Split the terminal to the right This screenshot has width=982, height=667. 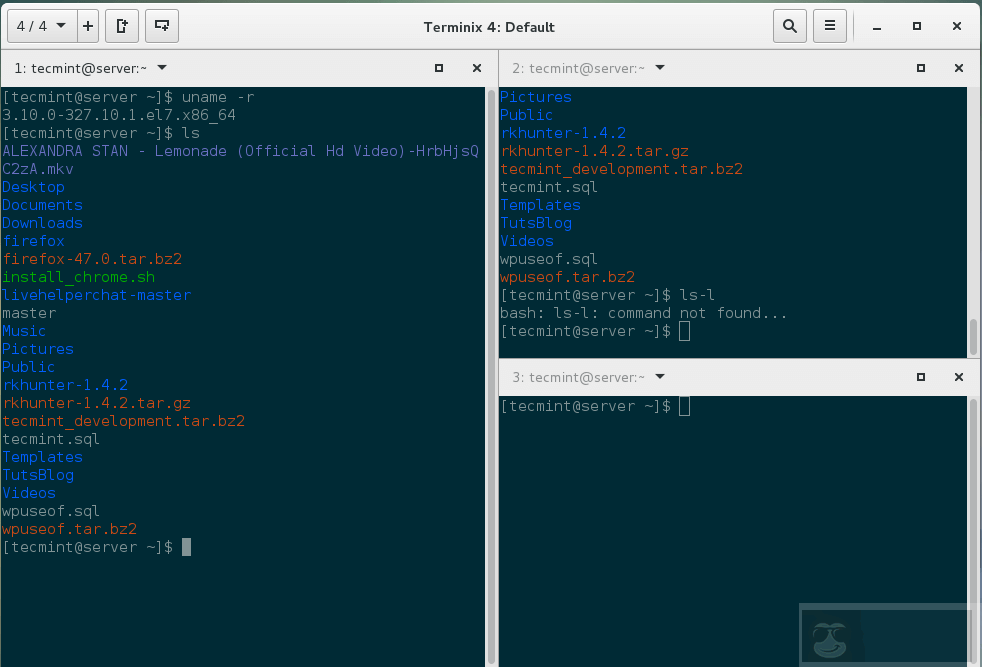click(x=122, y=26)
